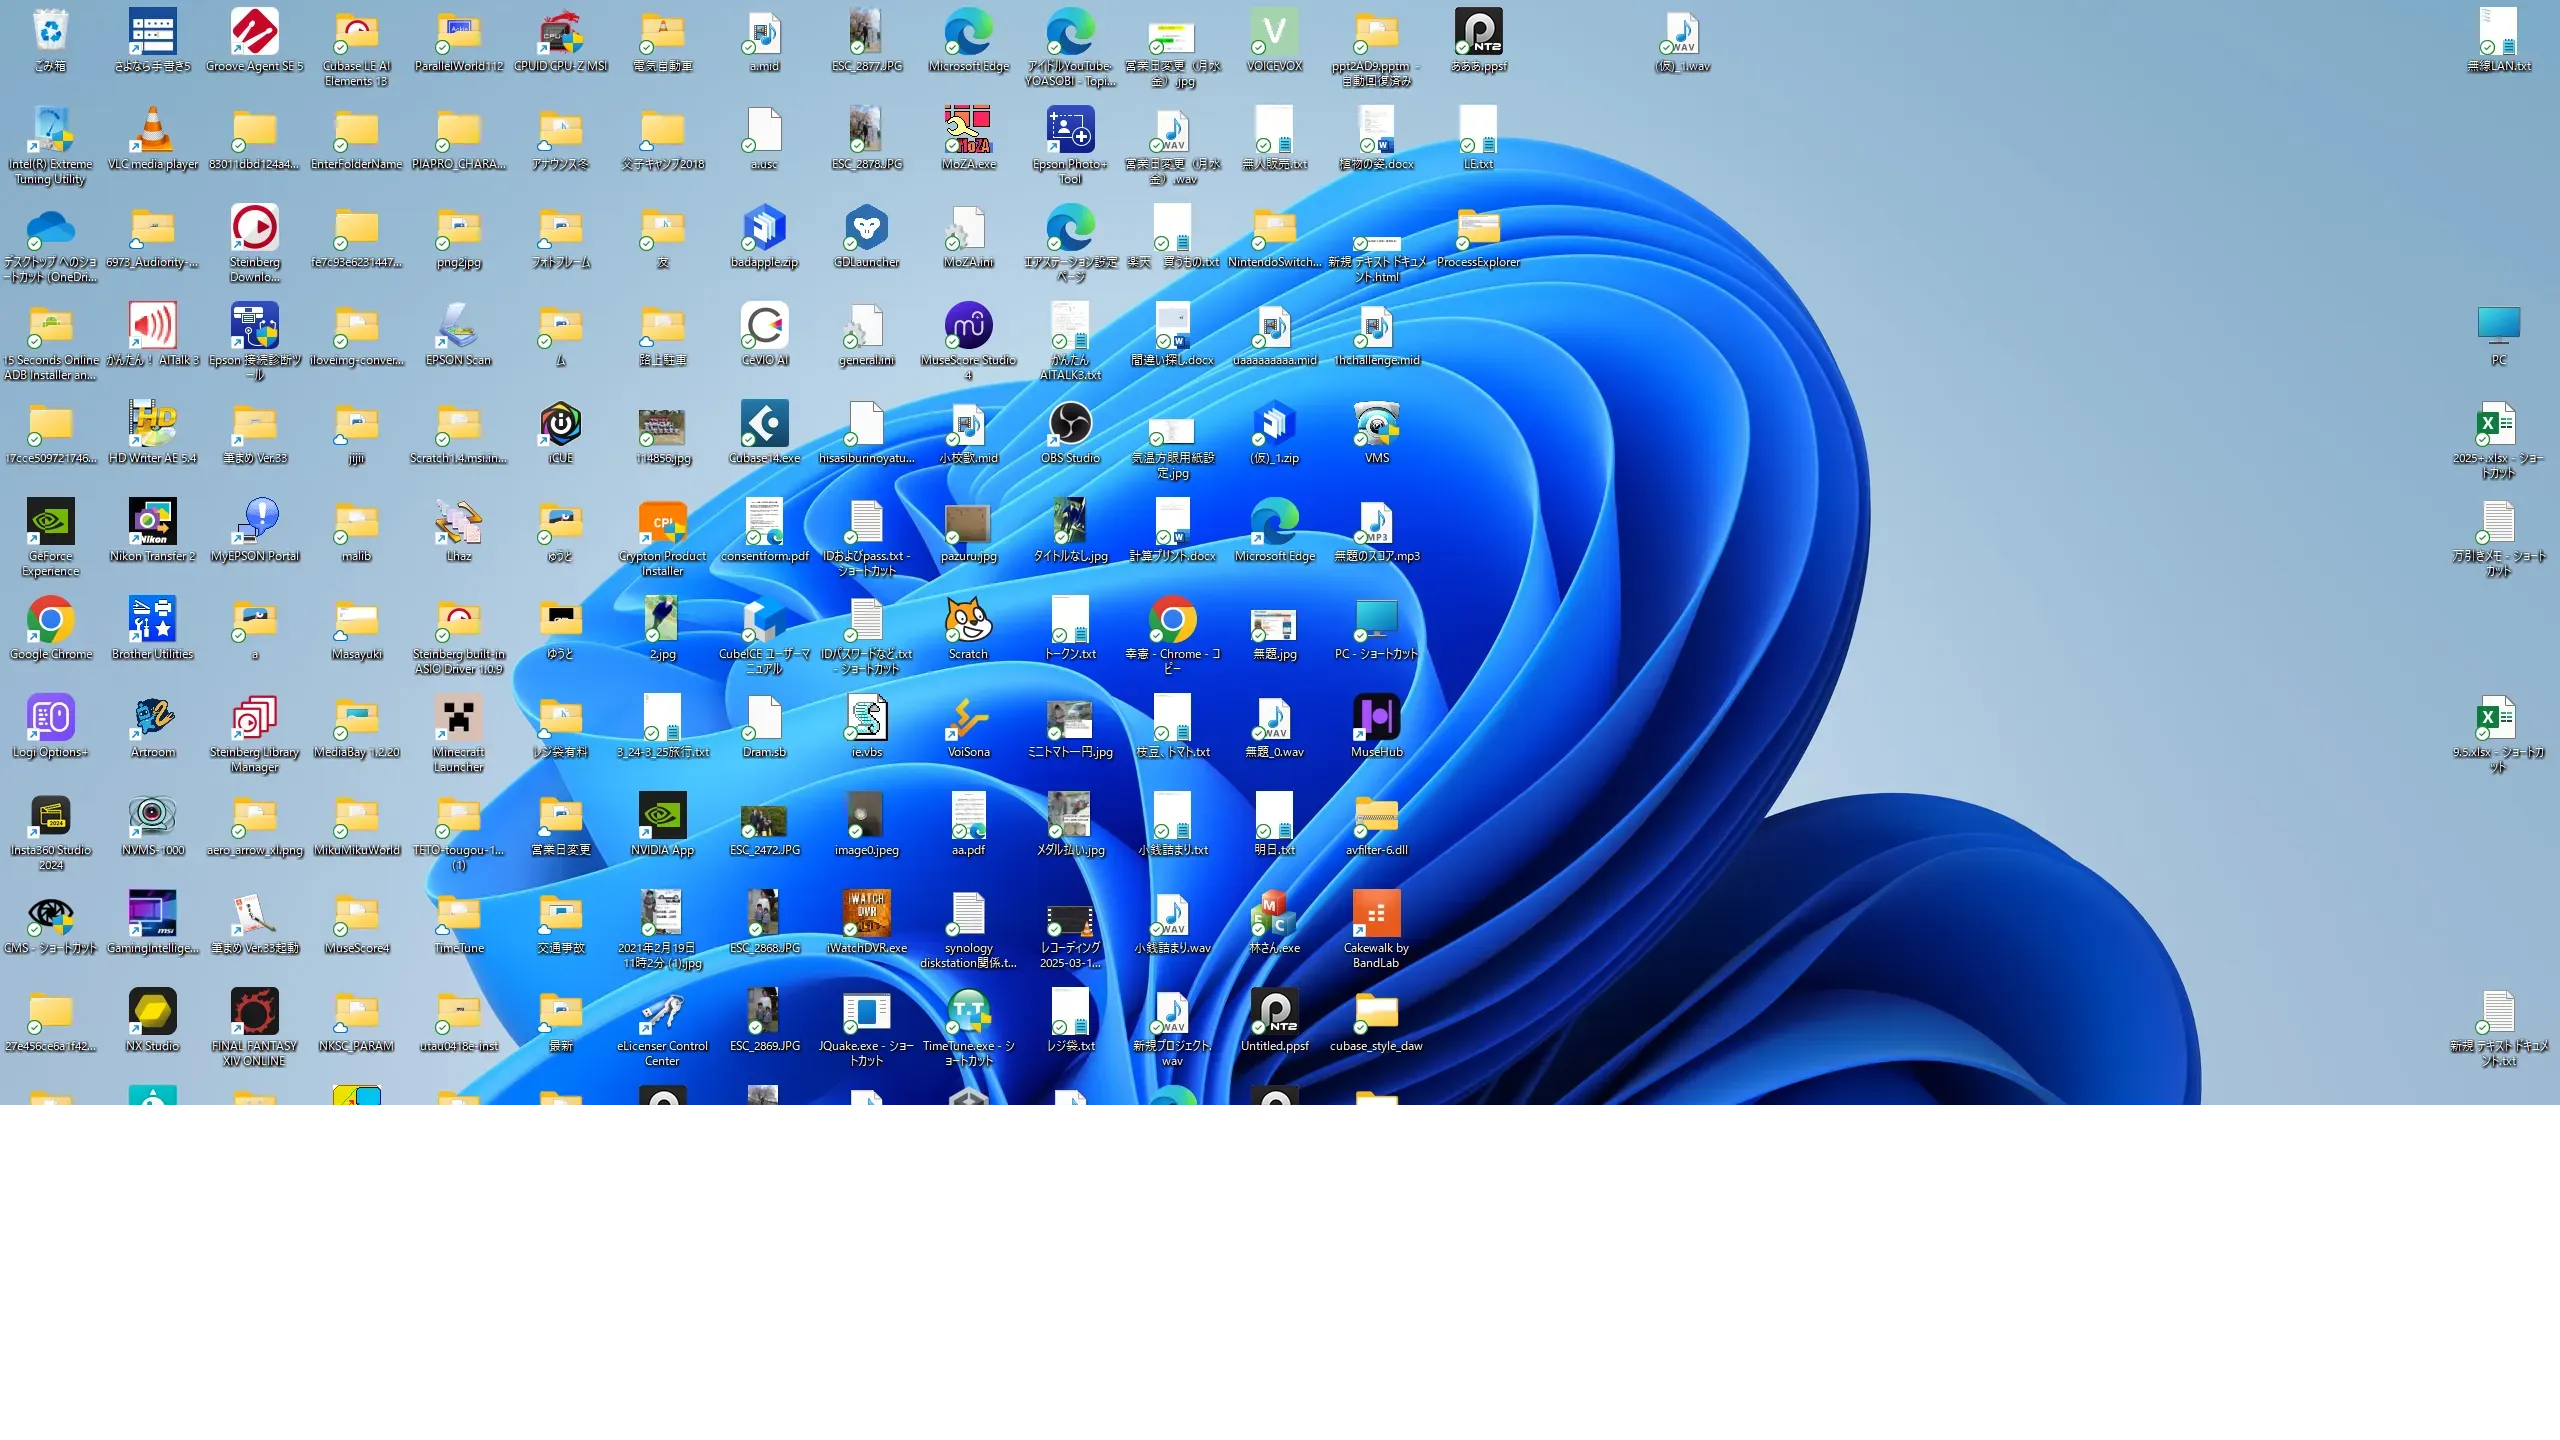Image resolution: width=2560 pixels, height=1440 pixels.
Task: Click the GeForce Experience icon
Action: (x=50, y=523)
